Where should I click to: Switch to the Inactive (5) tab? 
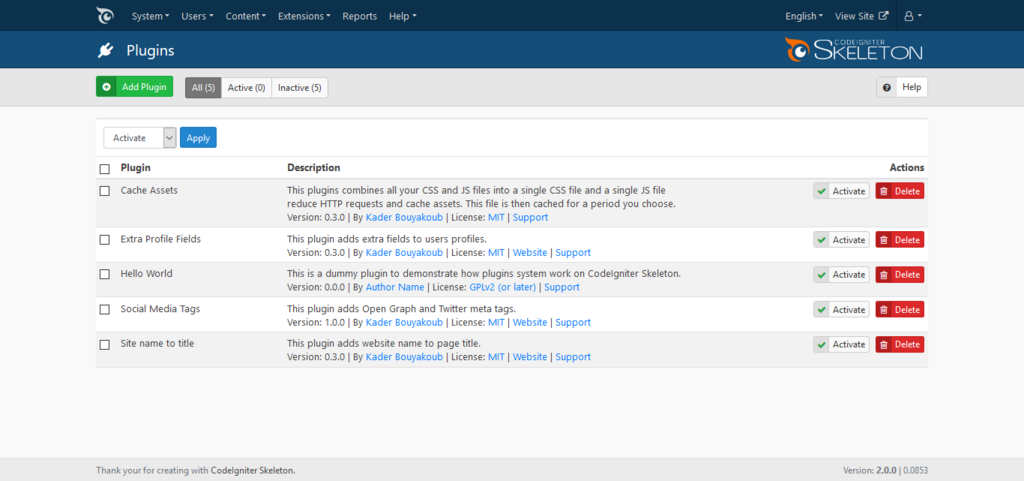(x=300, y=87)
